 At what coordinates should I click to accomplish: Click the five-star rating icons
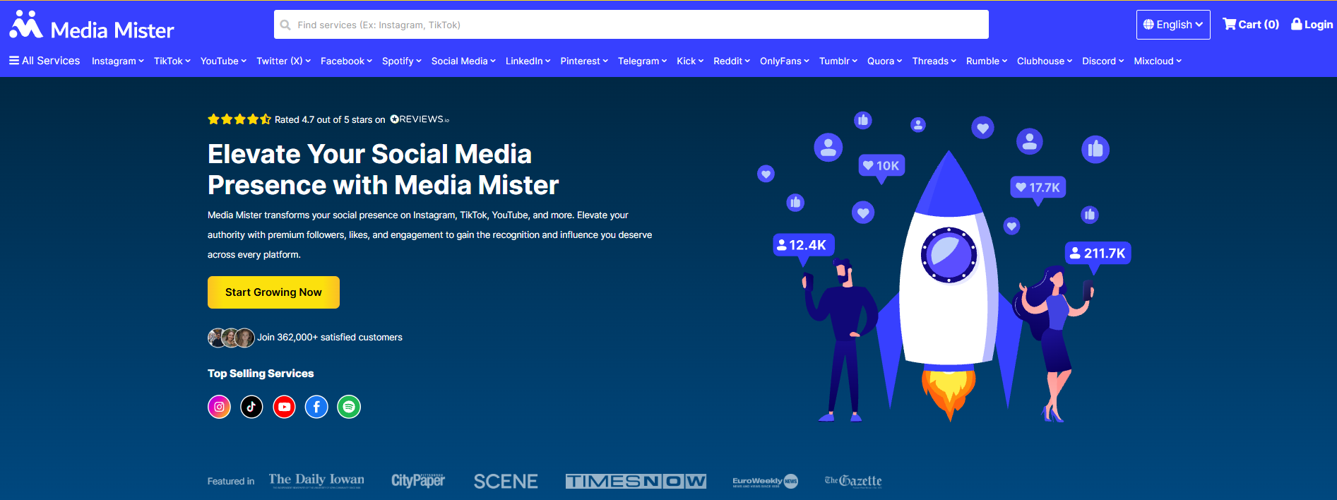(239, 119)
